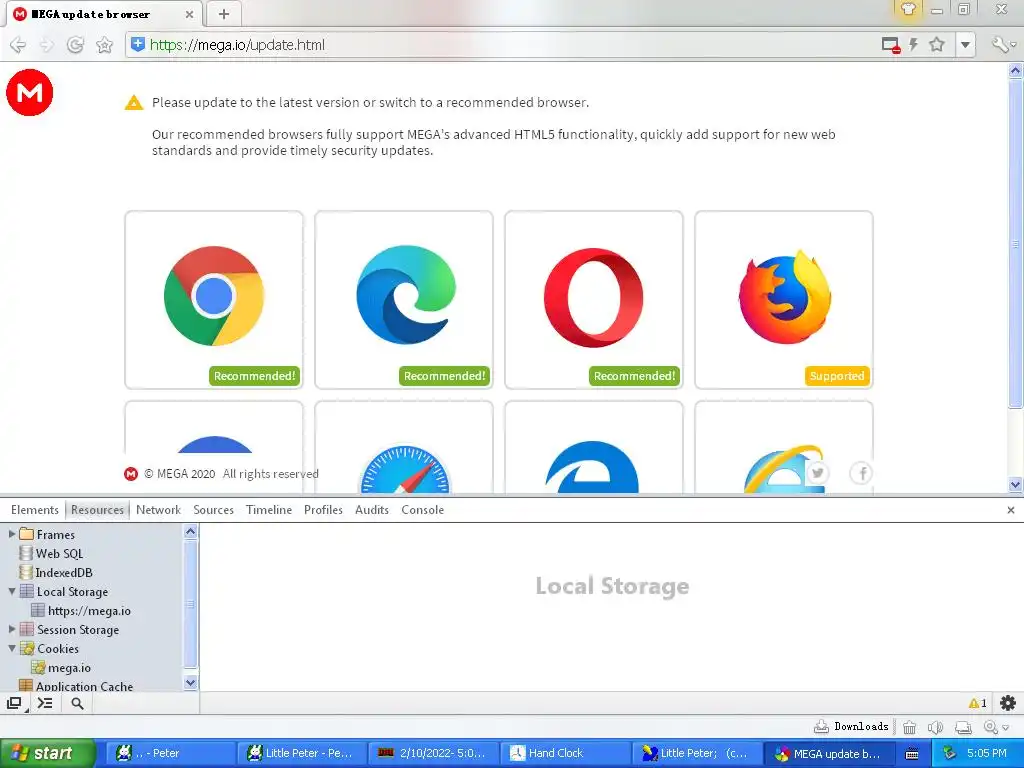Viewport: 1024px width, 768px height.
Task: Close the MEGA update browser tab
Action: click(x=189, y=14)
